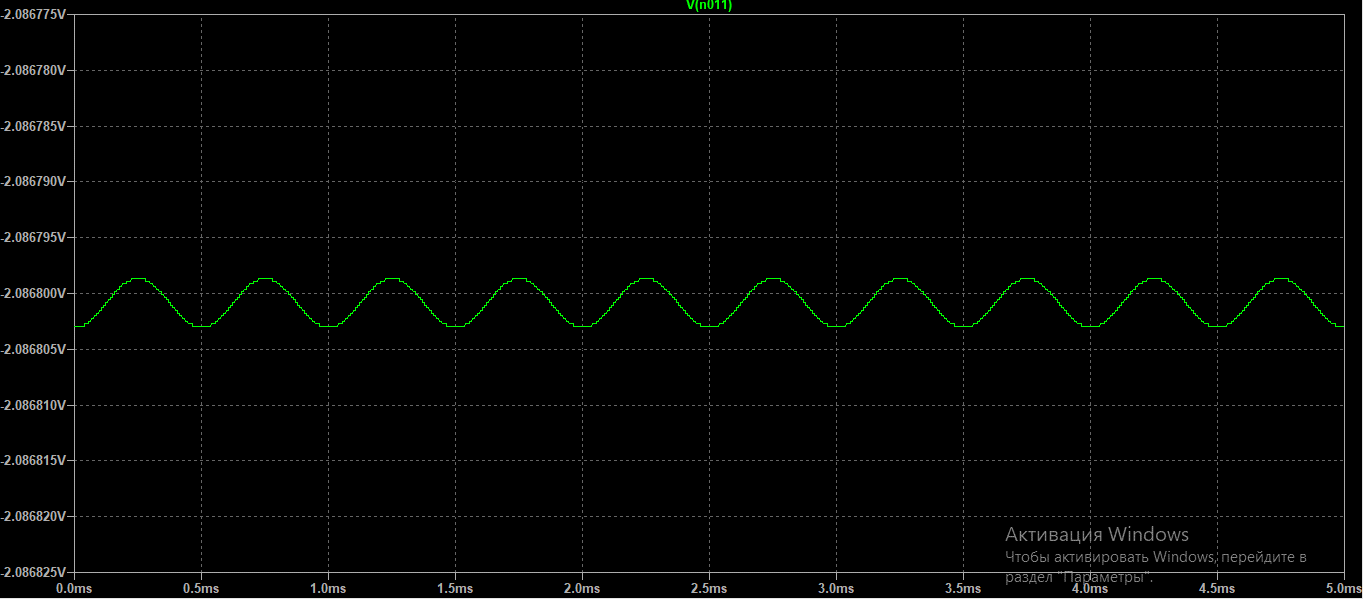Screen dimensions: 1364x599
Task: Click the -2.086820V vertical axis label
Action: (34, 517)
